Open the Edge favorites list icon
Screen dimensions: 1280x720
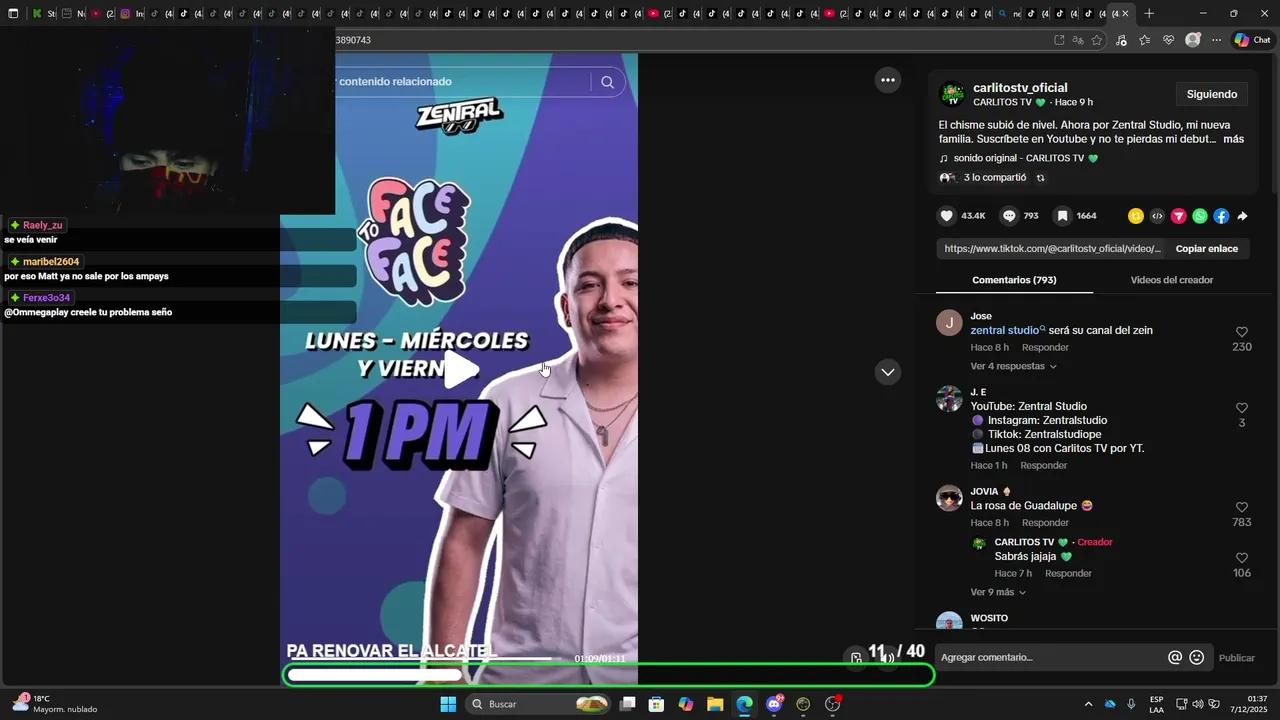click(1144, 40)
